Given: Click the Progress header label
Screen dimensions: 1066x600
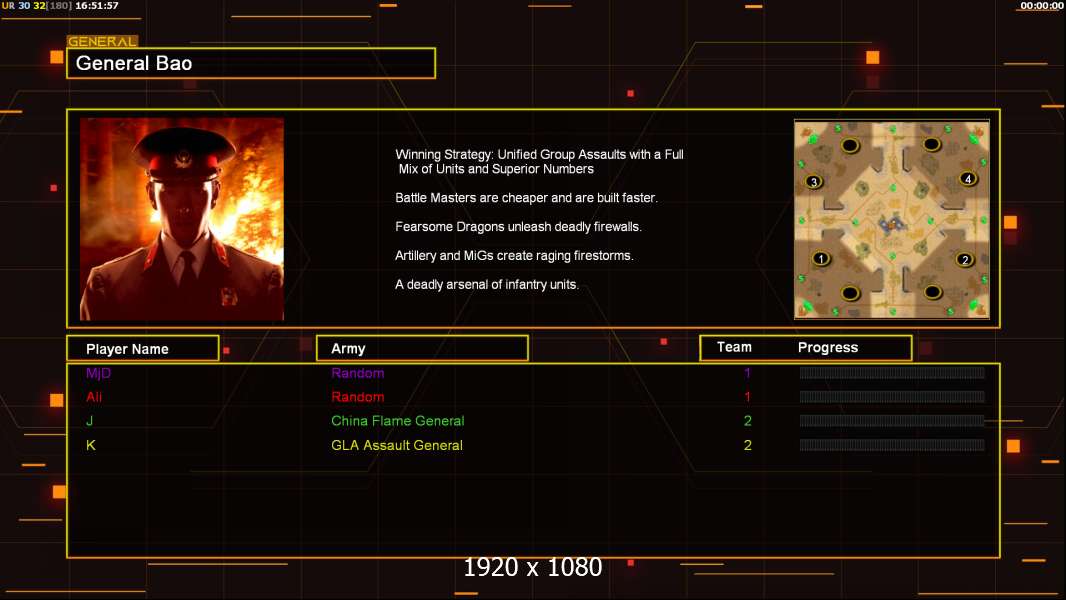Looking at the screenshot, I should [827, 347].
